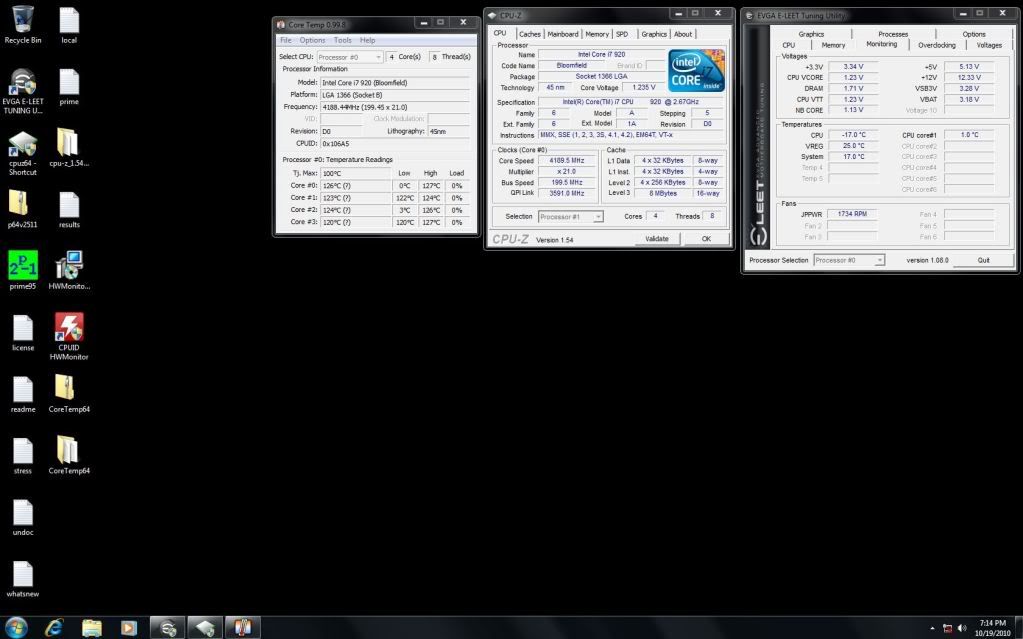The width and height of the screenshot is (1023, 639).
Task: Launch Internet Explorer from the taskbar
Action: (54, 628)
